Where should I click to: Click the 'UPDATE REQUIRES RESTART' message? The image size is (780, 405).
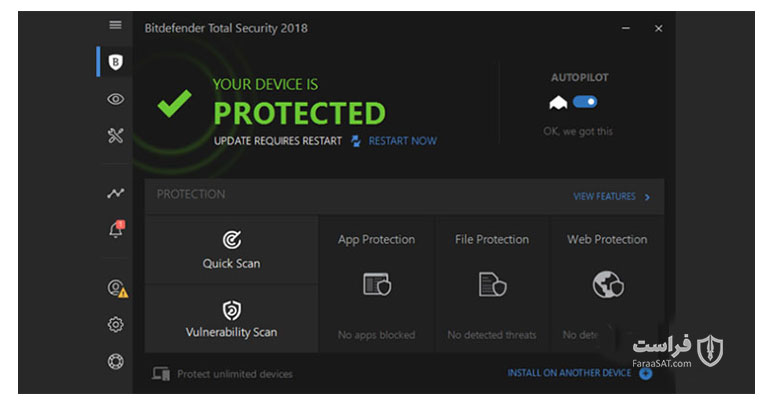point(278,141)
